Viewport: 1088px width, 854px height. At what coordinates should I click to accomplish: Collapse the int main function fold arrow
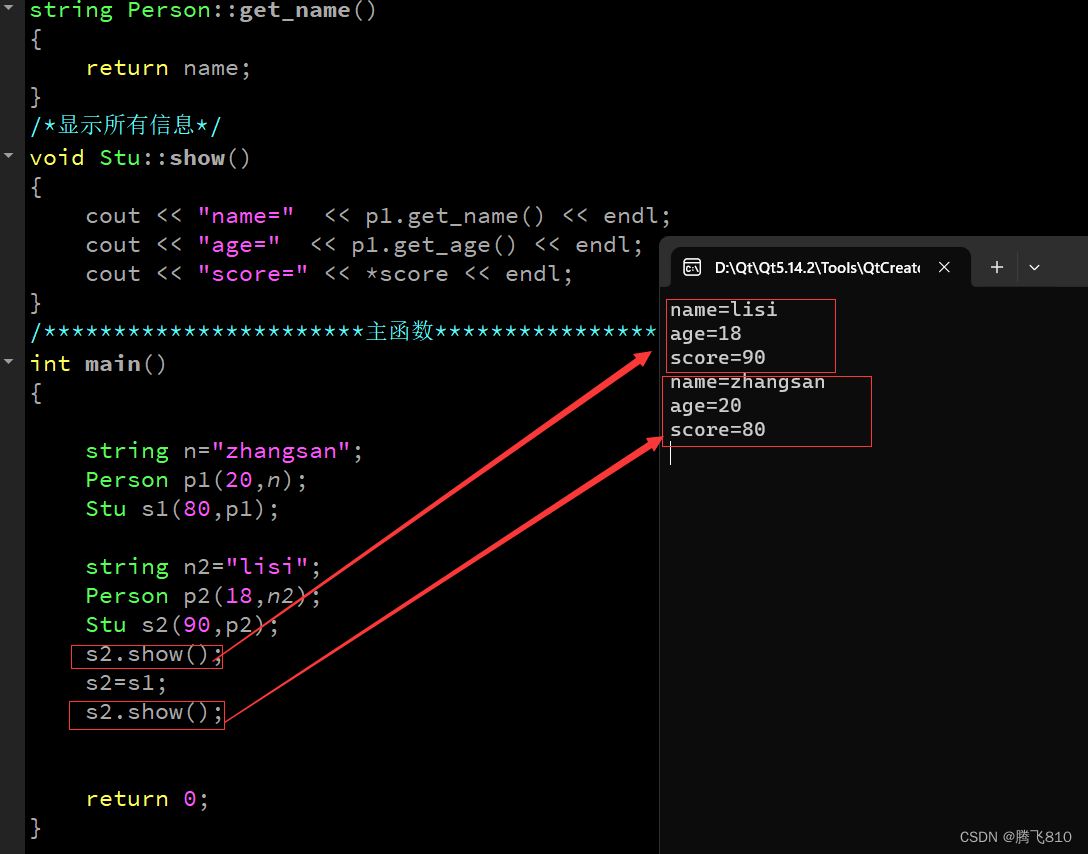(x=9, y=361)
